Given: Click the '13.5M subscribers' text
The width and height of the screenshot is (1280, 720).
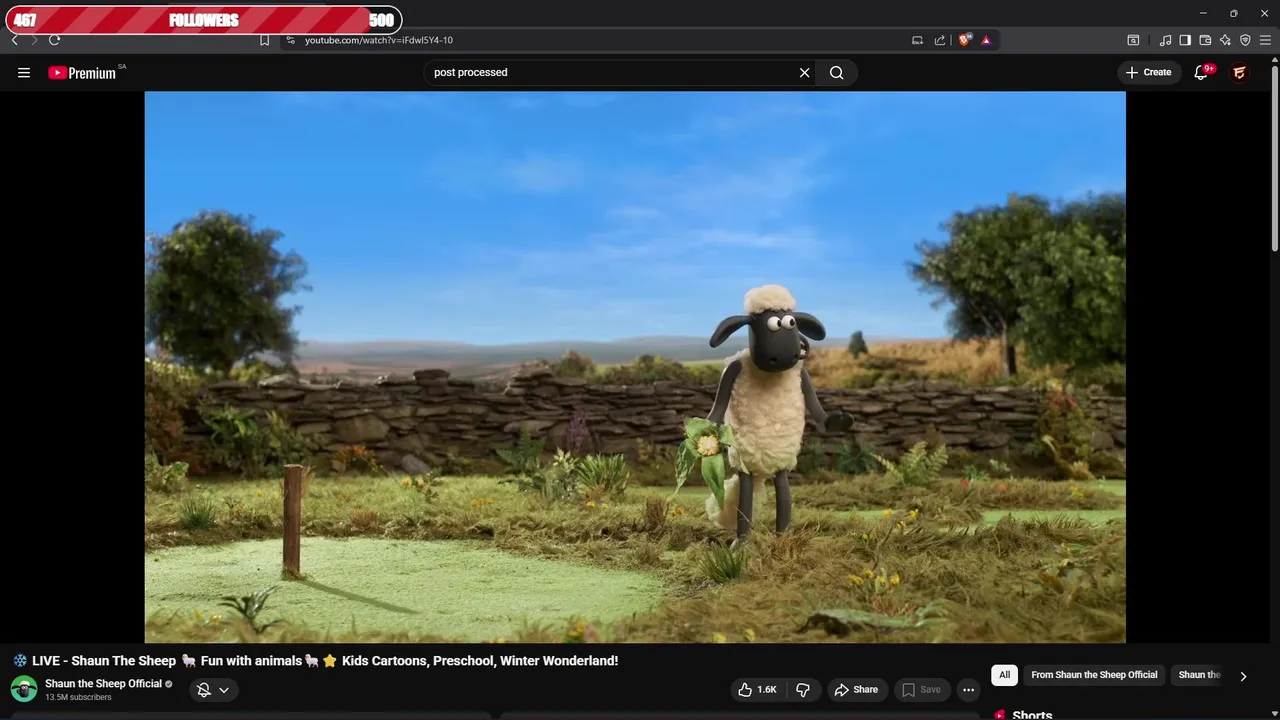Looking at the screenshot, I should tap(78, 697).
